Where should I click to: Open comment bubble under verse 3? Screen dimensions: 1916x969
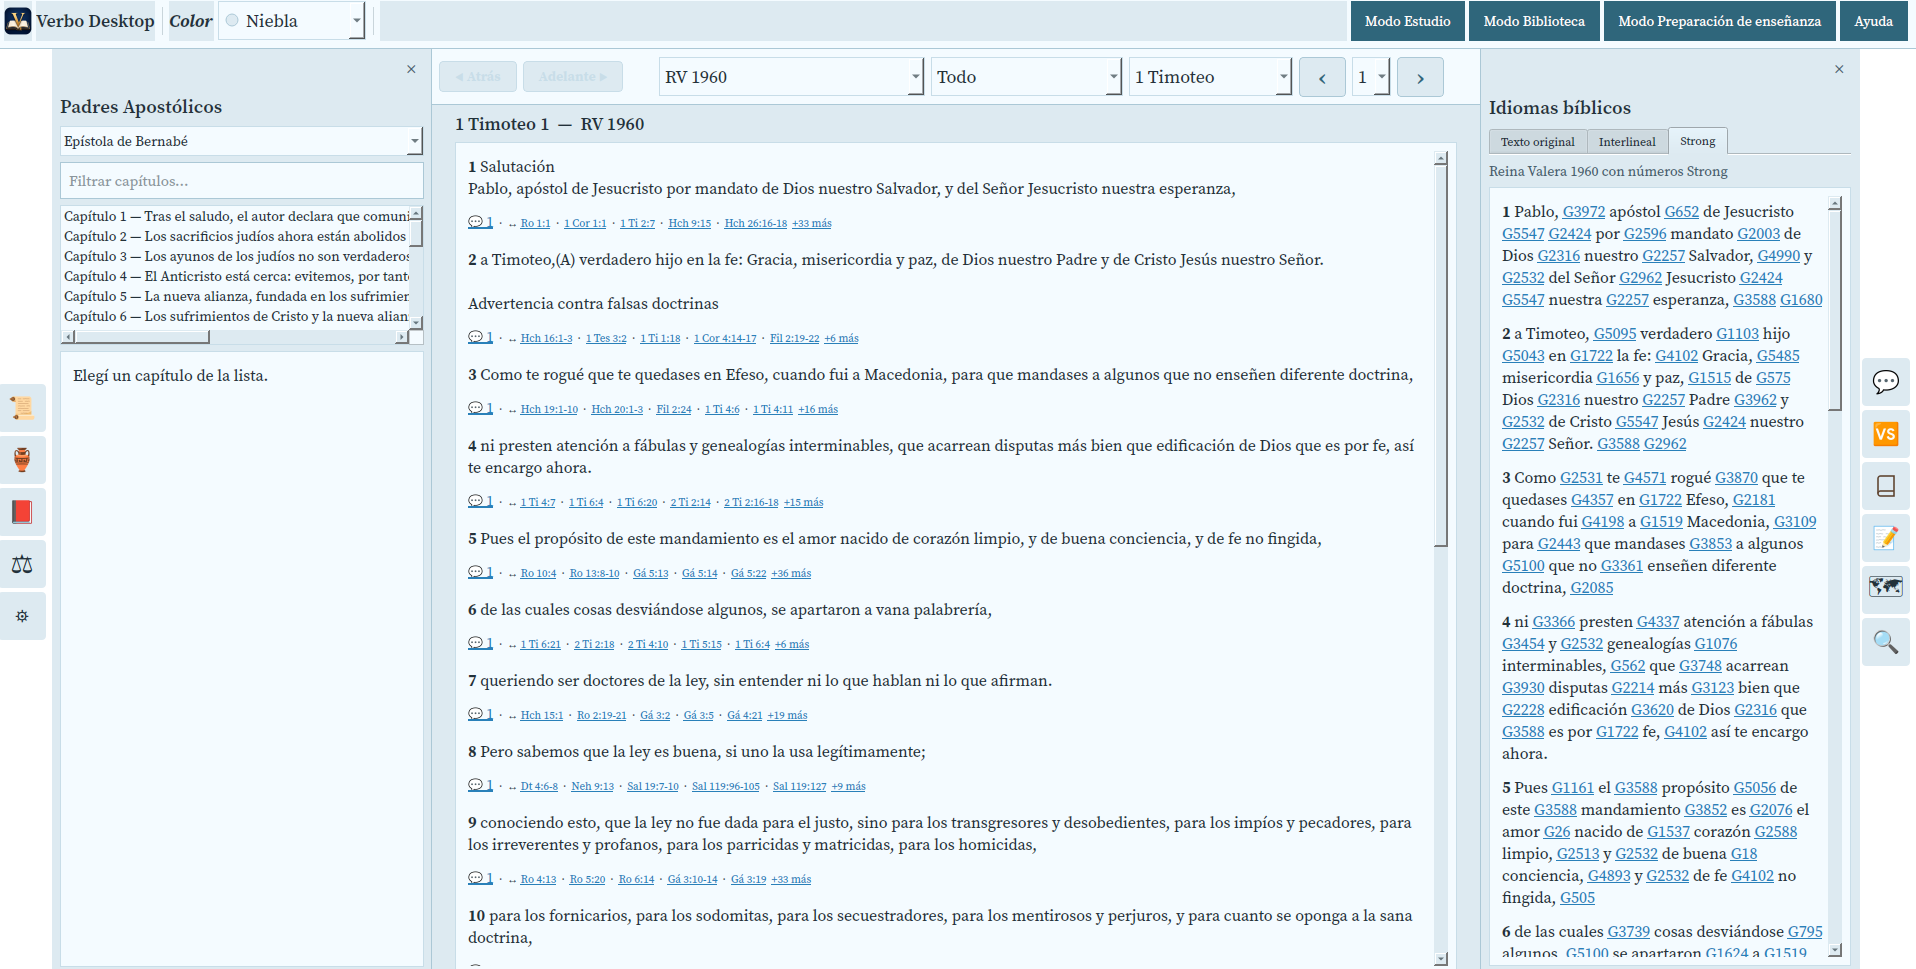point(480,408)
